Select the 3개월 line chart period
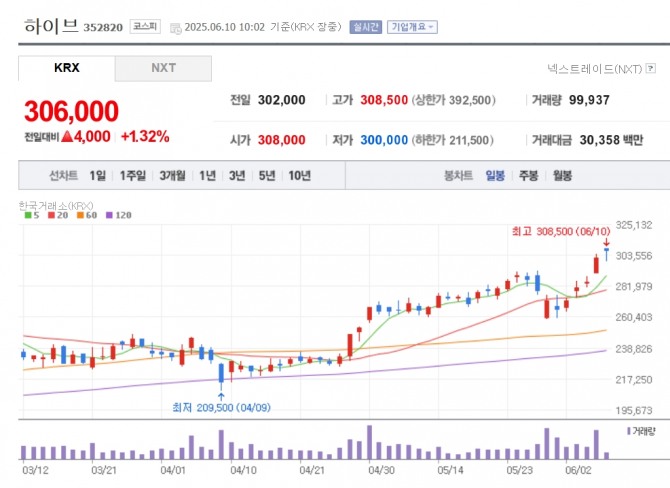Image resolution: width=670 pixels, height=488 pixels. (173, 175)
